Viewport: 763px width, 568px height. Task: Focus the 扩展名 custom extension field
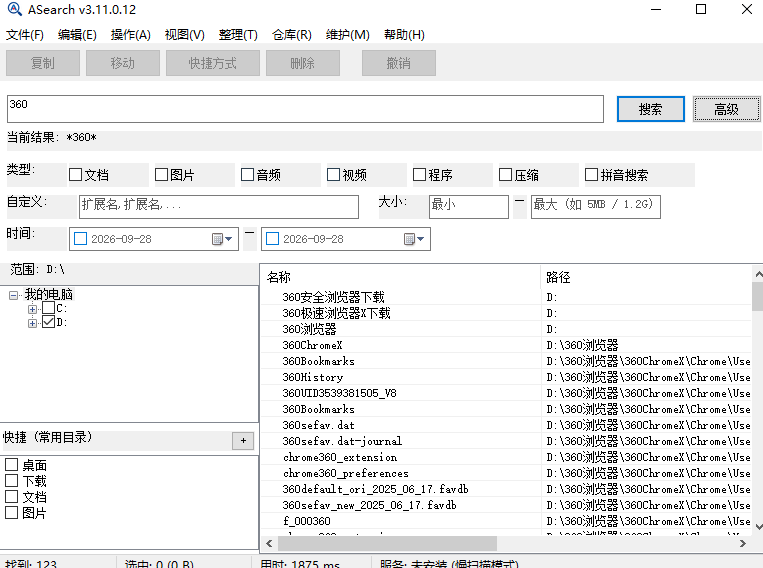pos(218,206)
